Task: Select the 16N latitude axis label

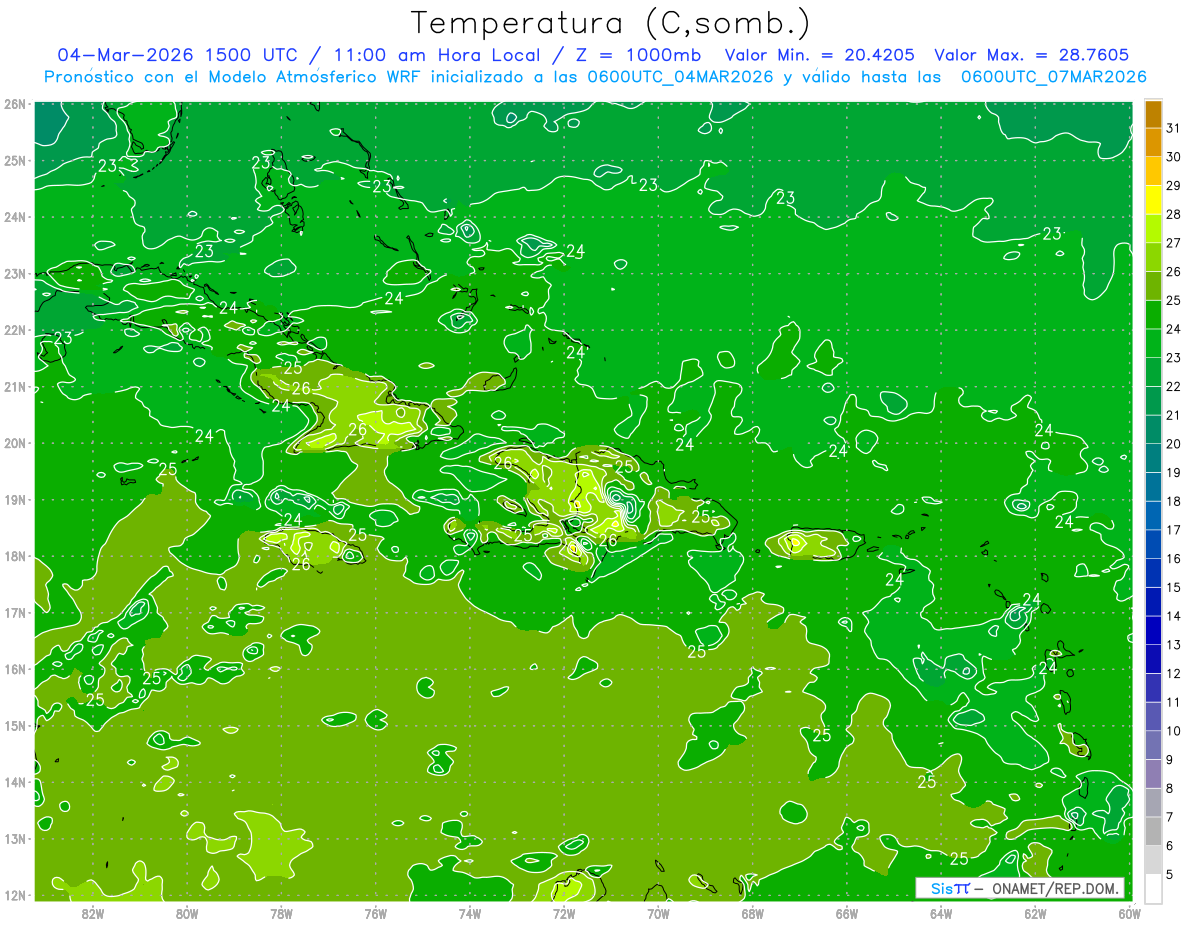Action: coord(15,669)
